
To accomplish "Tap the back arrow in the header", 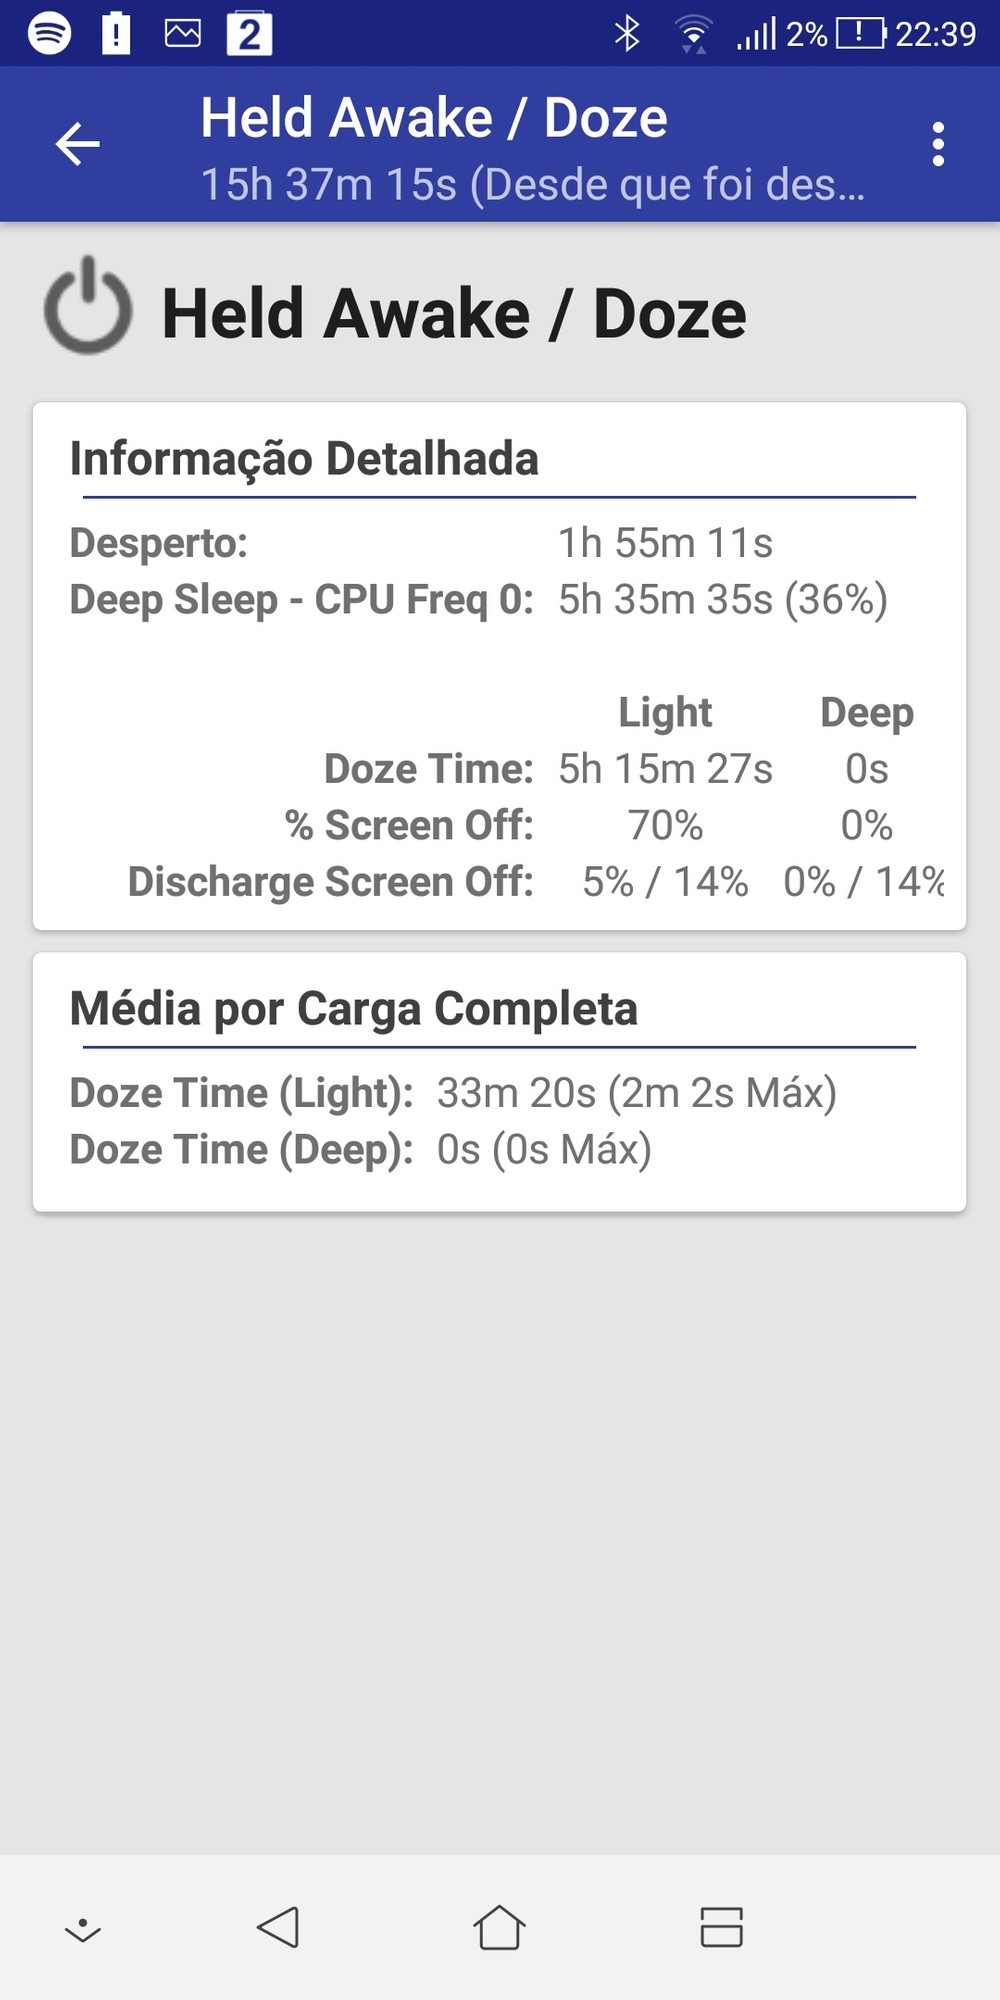I will click(77, 144).
